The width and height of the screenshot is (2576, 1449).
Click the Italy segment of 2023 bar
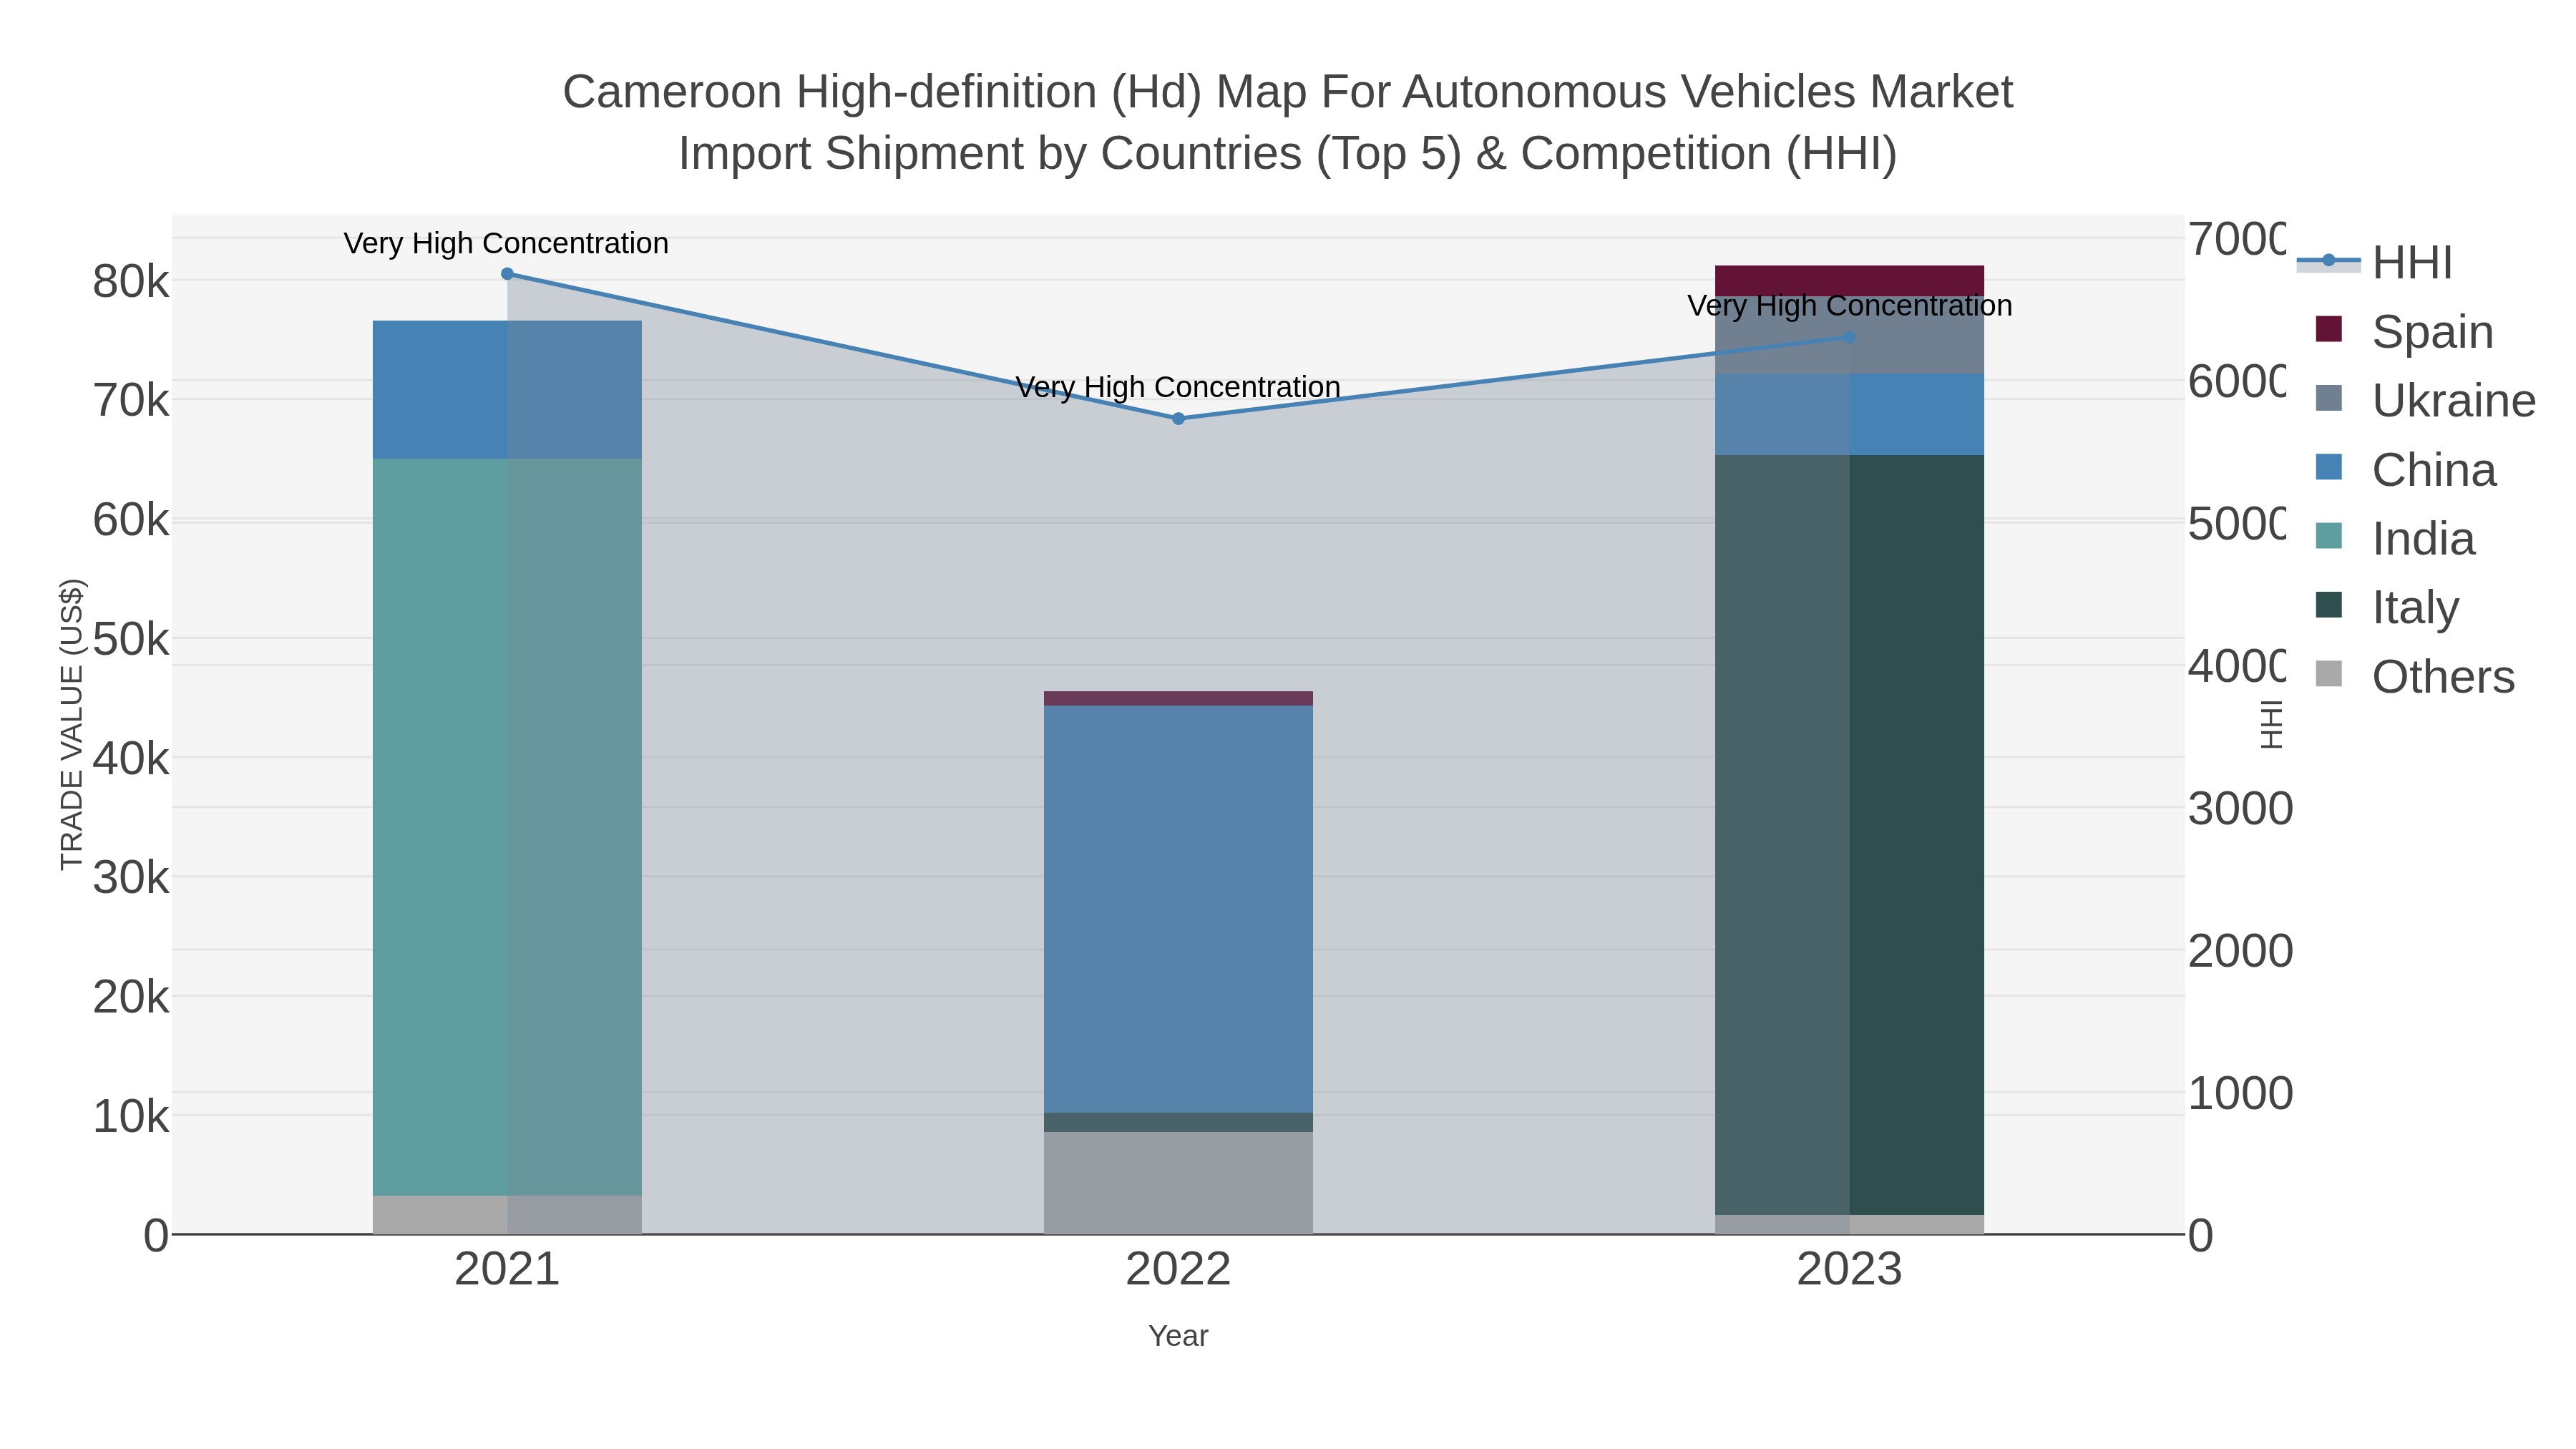click(1849, 835)
